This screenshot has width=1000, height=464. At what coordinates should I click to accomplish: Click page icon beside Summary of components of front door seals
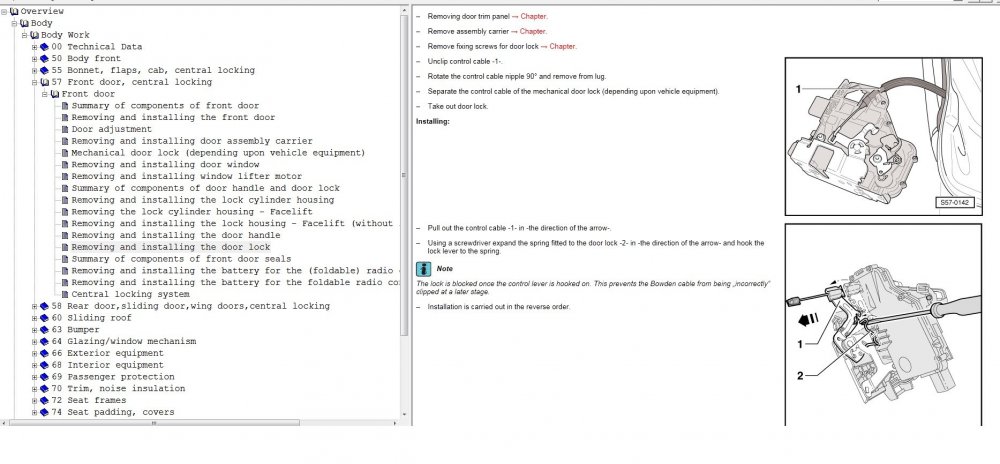click(x=65, y=259)
